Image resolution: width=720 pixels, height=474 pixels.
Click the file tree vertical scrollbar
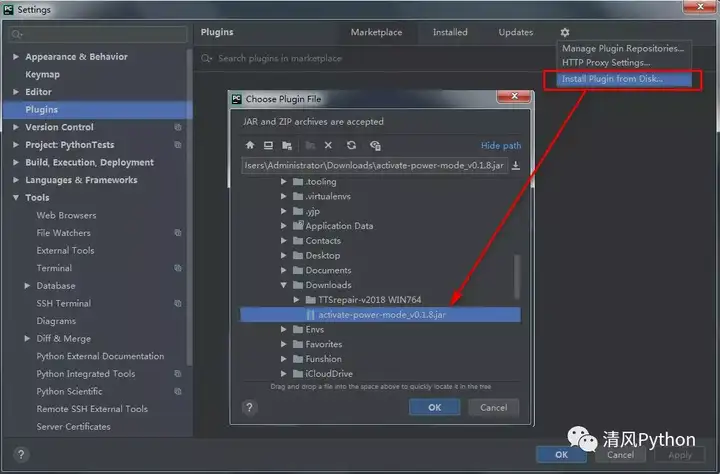pos(517,276)
